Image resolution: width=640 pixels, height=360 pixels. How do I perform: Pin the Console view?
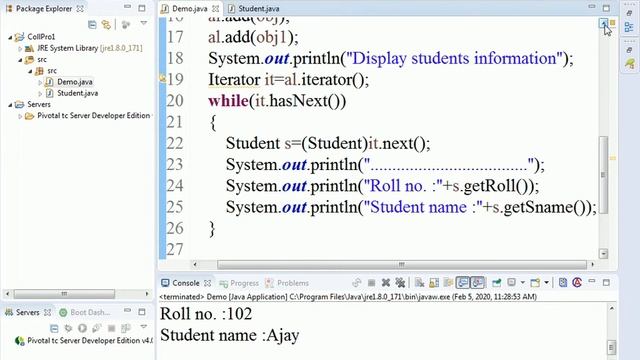point(497,282)
